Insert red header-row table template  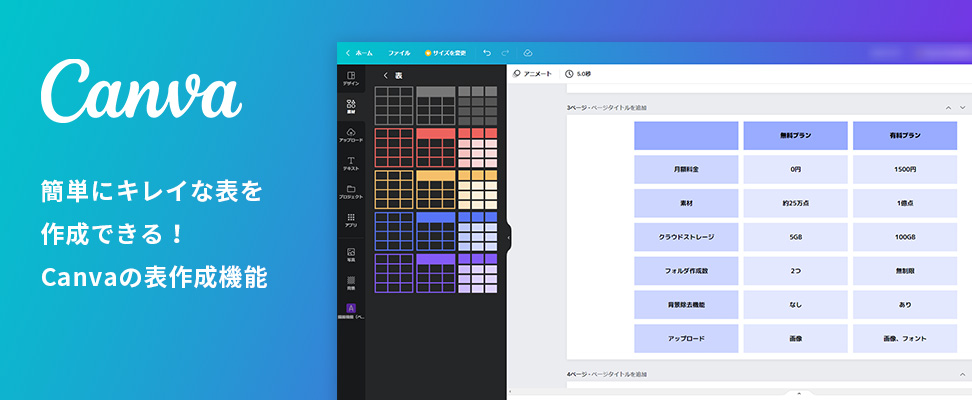click(435, 148)
